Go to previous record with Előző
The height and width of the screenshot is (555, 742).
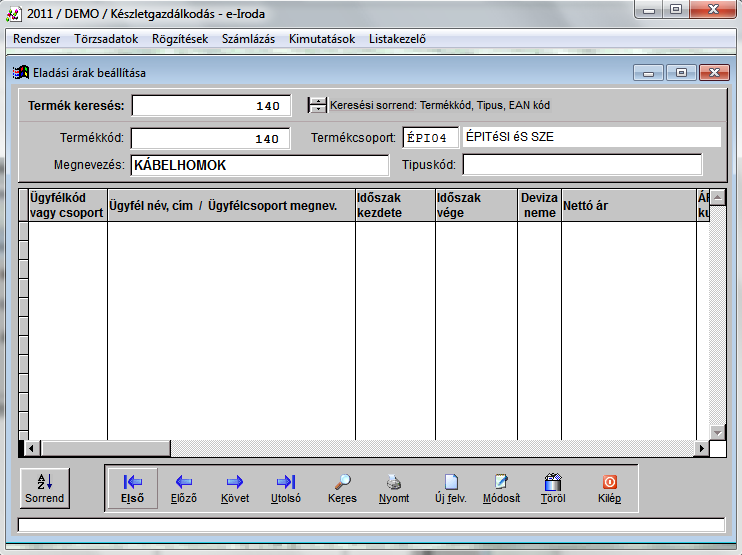point(184,488)
